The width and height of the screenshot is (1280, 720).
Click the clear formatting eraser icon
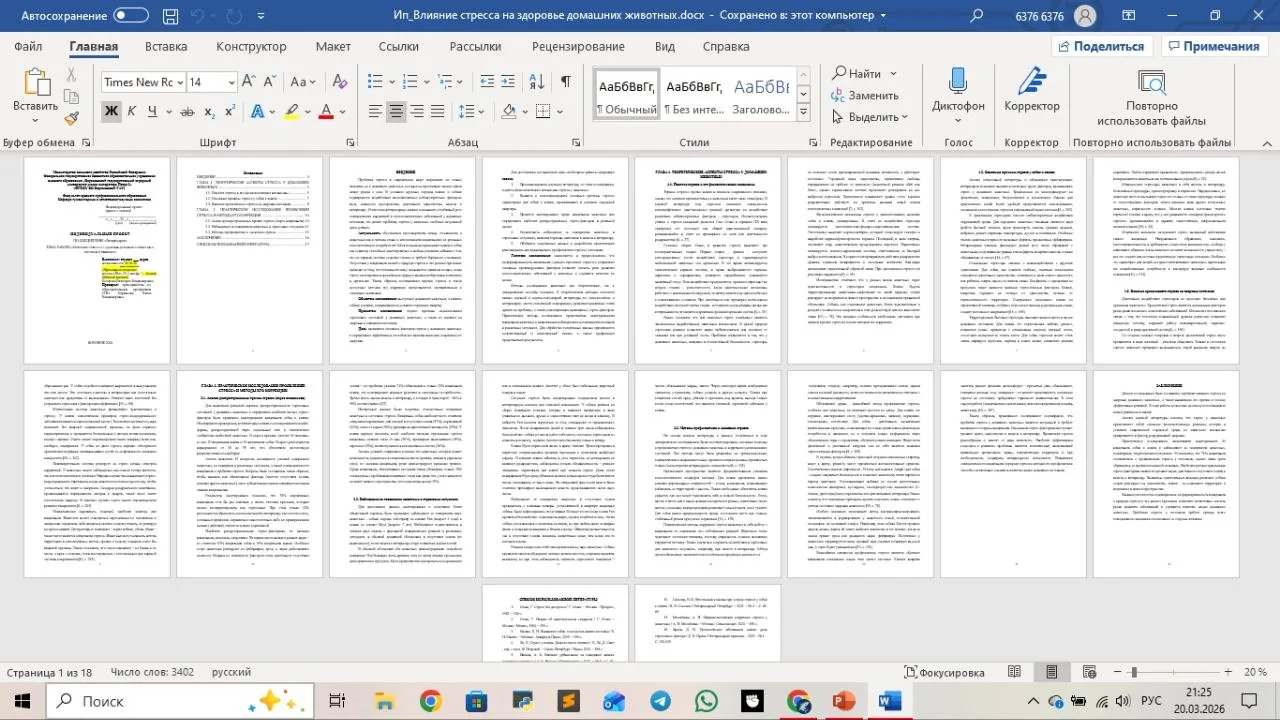(339, 82)
